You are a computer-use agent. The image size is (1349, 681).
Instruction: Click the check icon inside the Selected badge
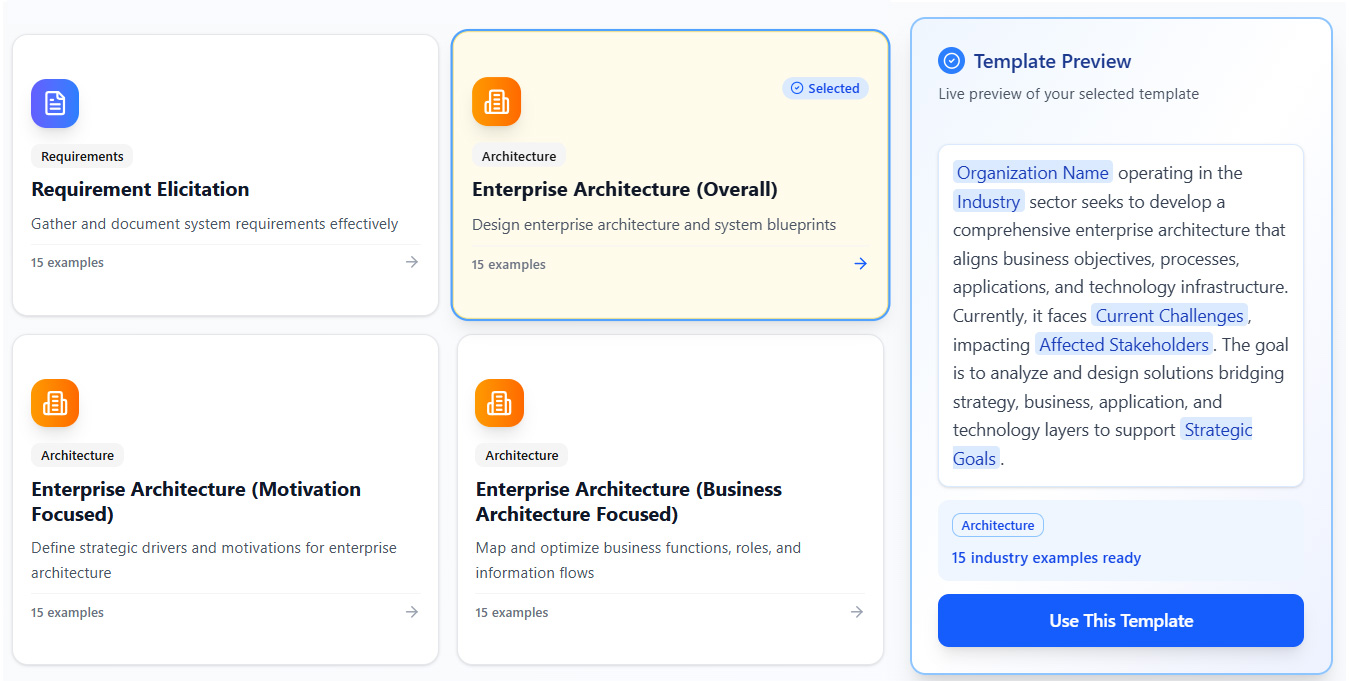pyautogui.click(x=797, y=88)
